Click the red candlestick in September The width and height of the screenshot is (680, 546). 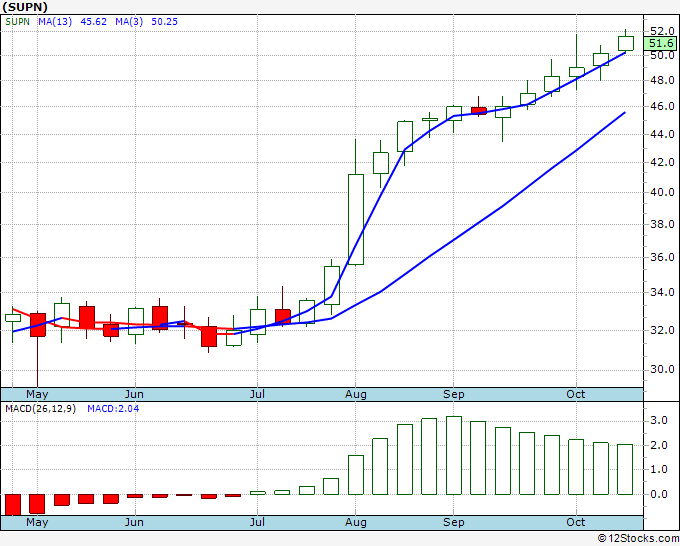(x=479, y=111)
